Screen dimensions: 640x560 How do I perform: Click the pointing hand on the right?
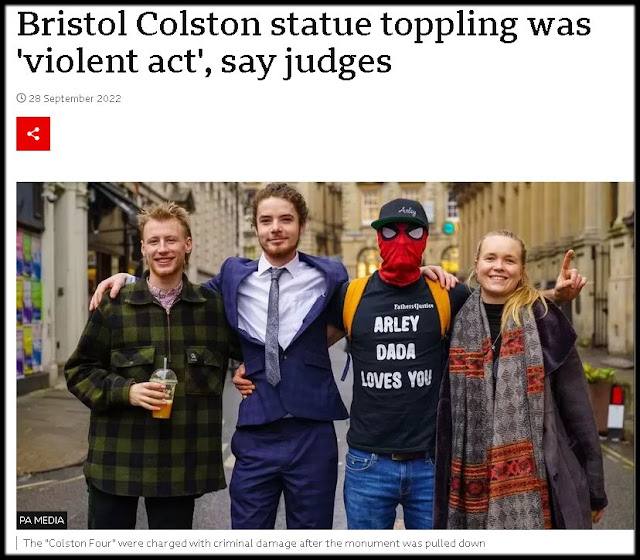coord(570,277)
